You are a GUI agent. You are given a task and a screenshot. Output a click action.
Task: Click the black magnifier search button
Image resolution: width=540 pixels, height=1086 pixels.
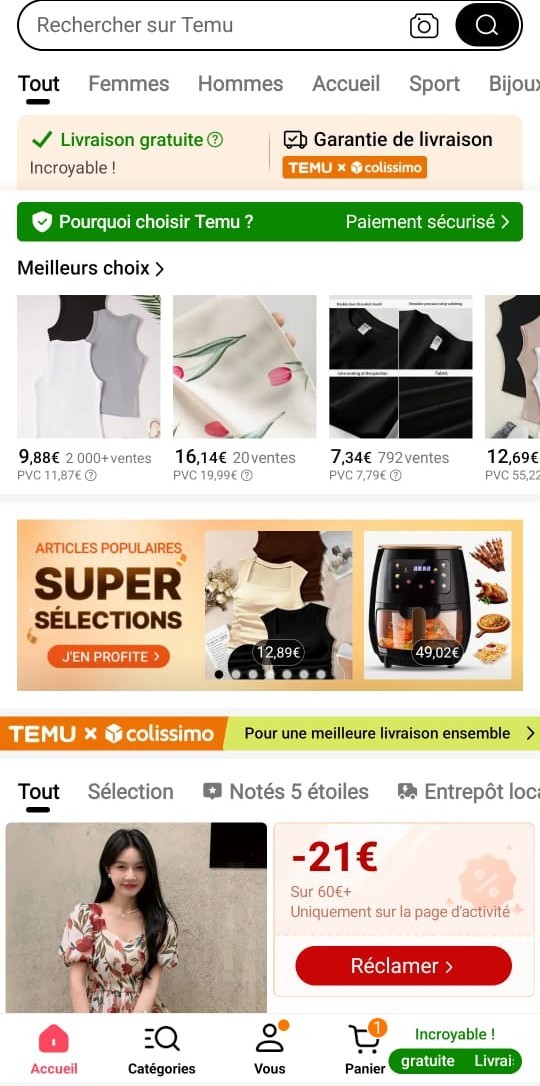(x=487, y=25)
